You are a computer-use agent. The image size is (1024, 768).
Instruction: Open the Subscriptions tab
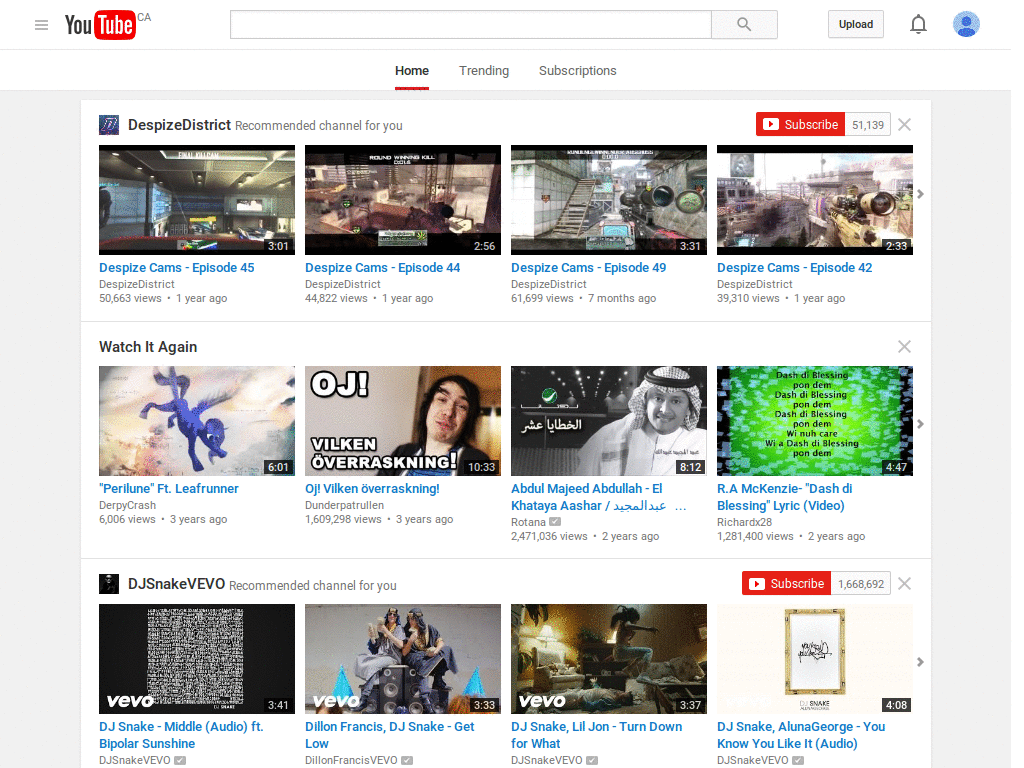[x=577, y=71]
